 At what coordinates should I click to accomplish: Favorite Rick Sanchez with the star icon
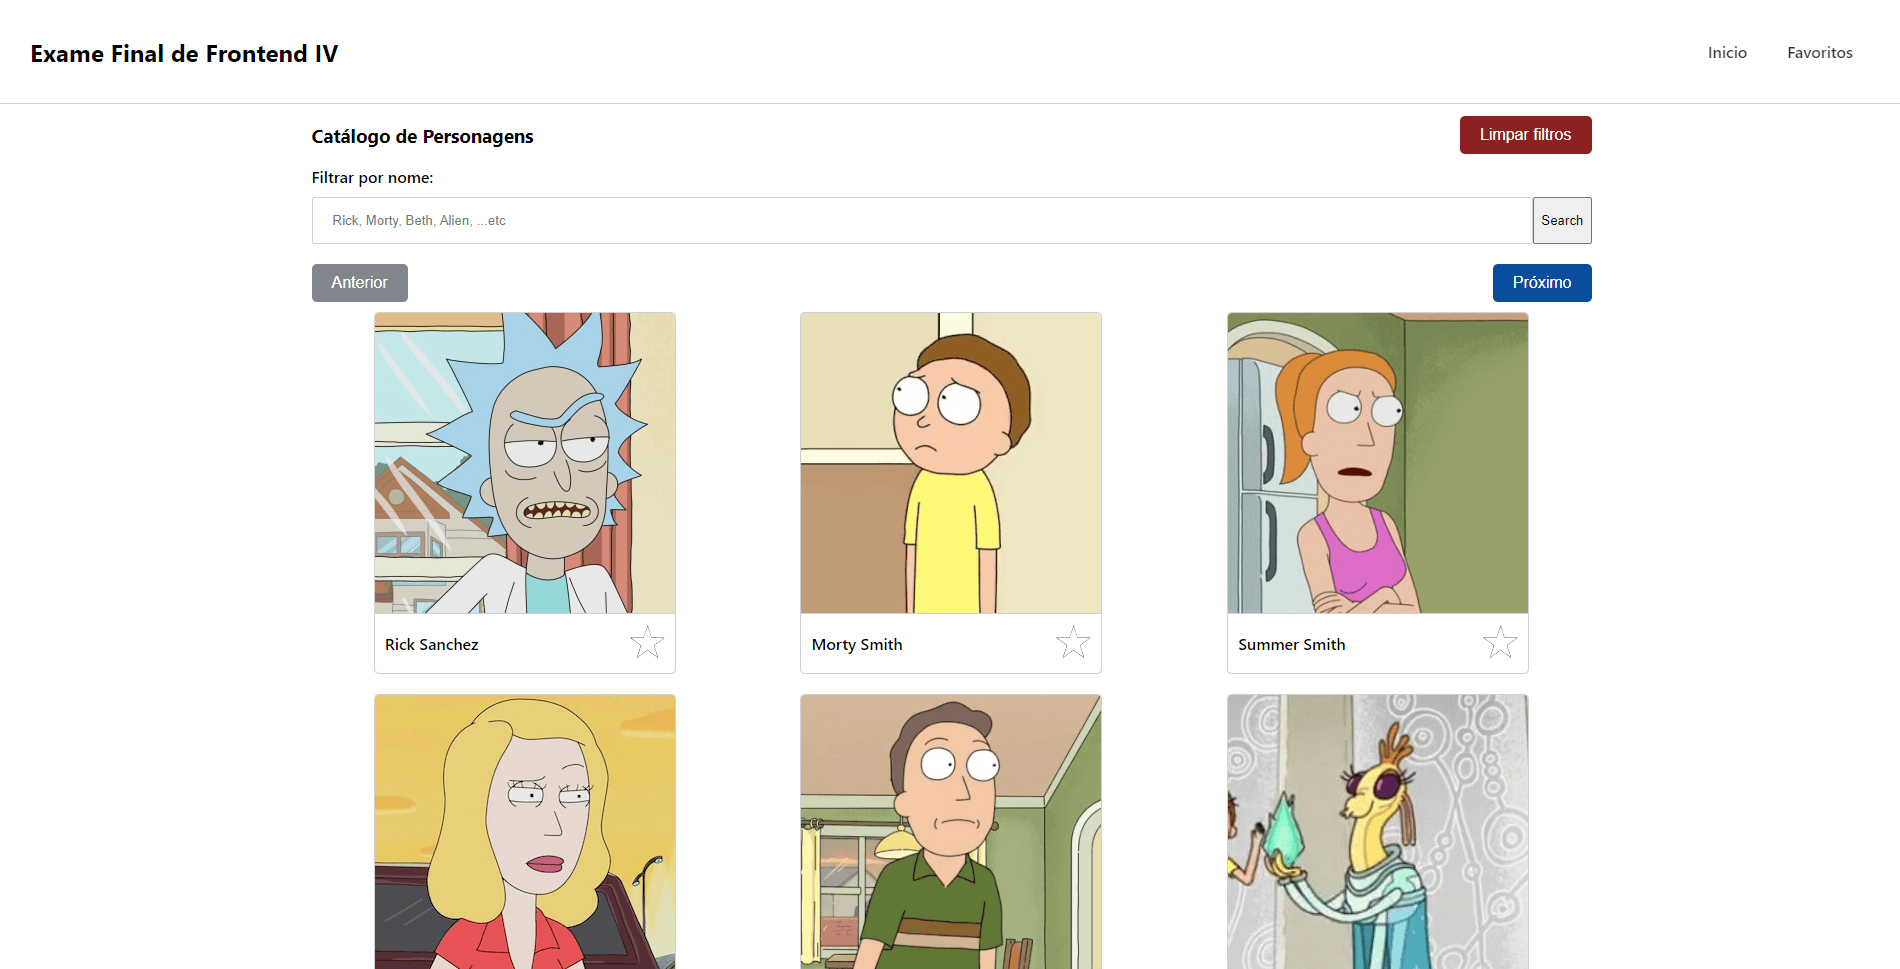click(647, 642)
